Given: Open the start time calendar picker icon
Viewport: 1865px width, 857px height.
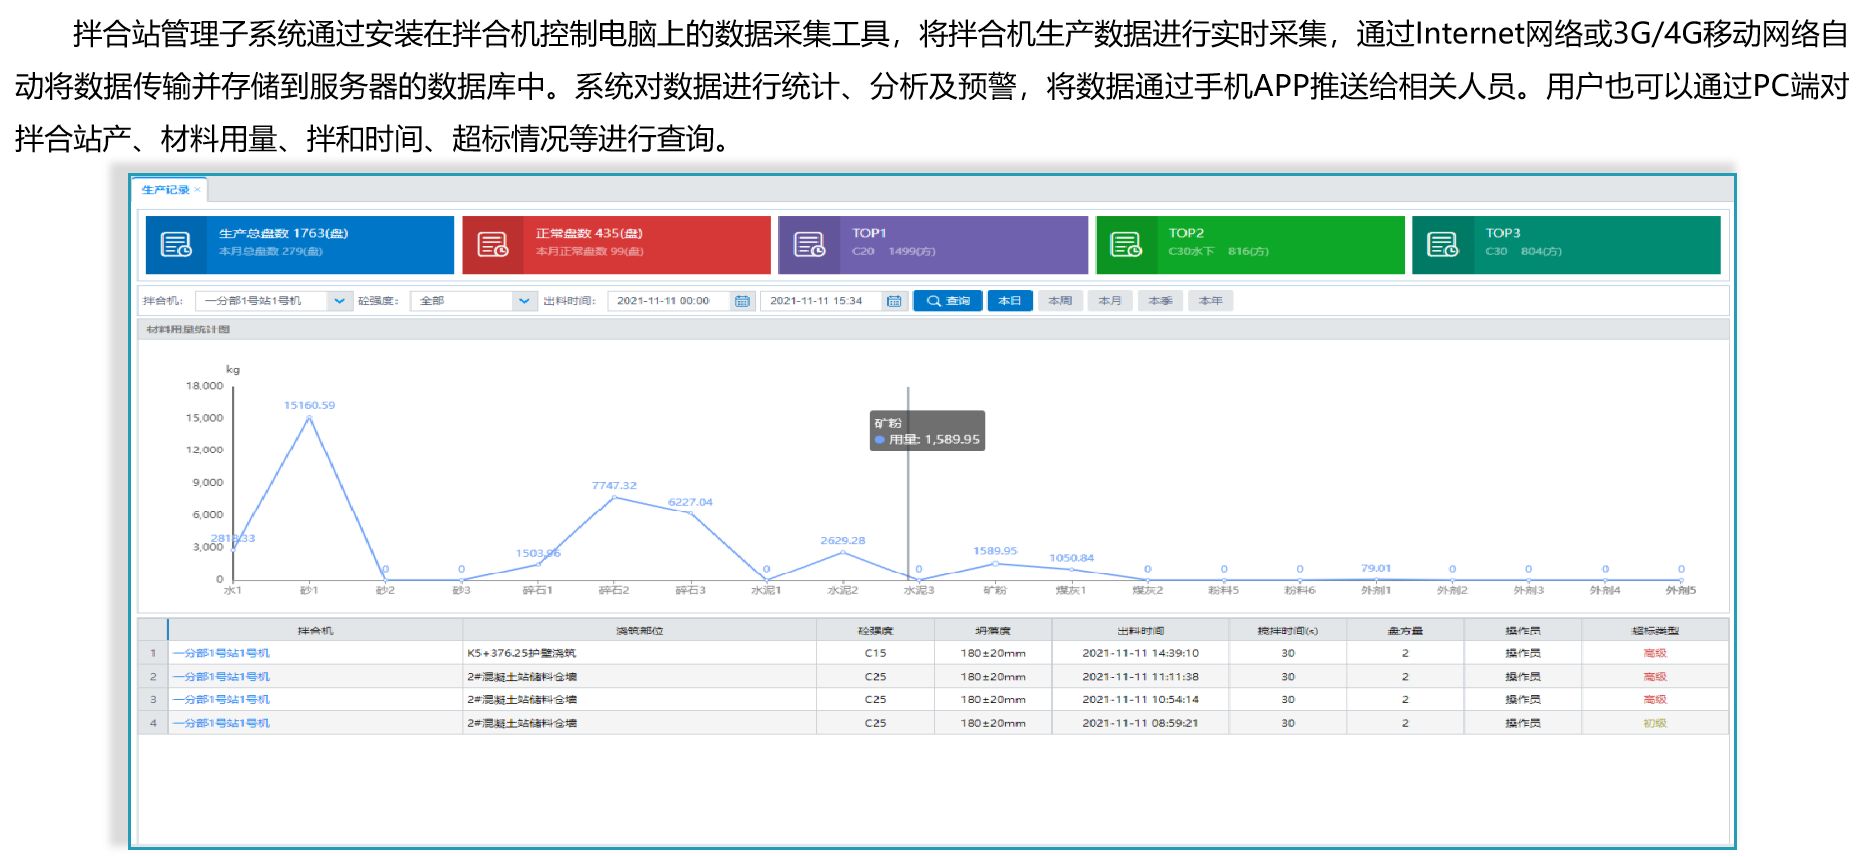Looking at the screenshot, I should [742, 301].
